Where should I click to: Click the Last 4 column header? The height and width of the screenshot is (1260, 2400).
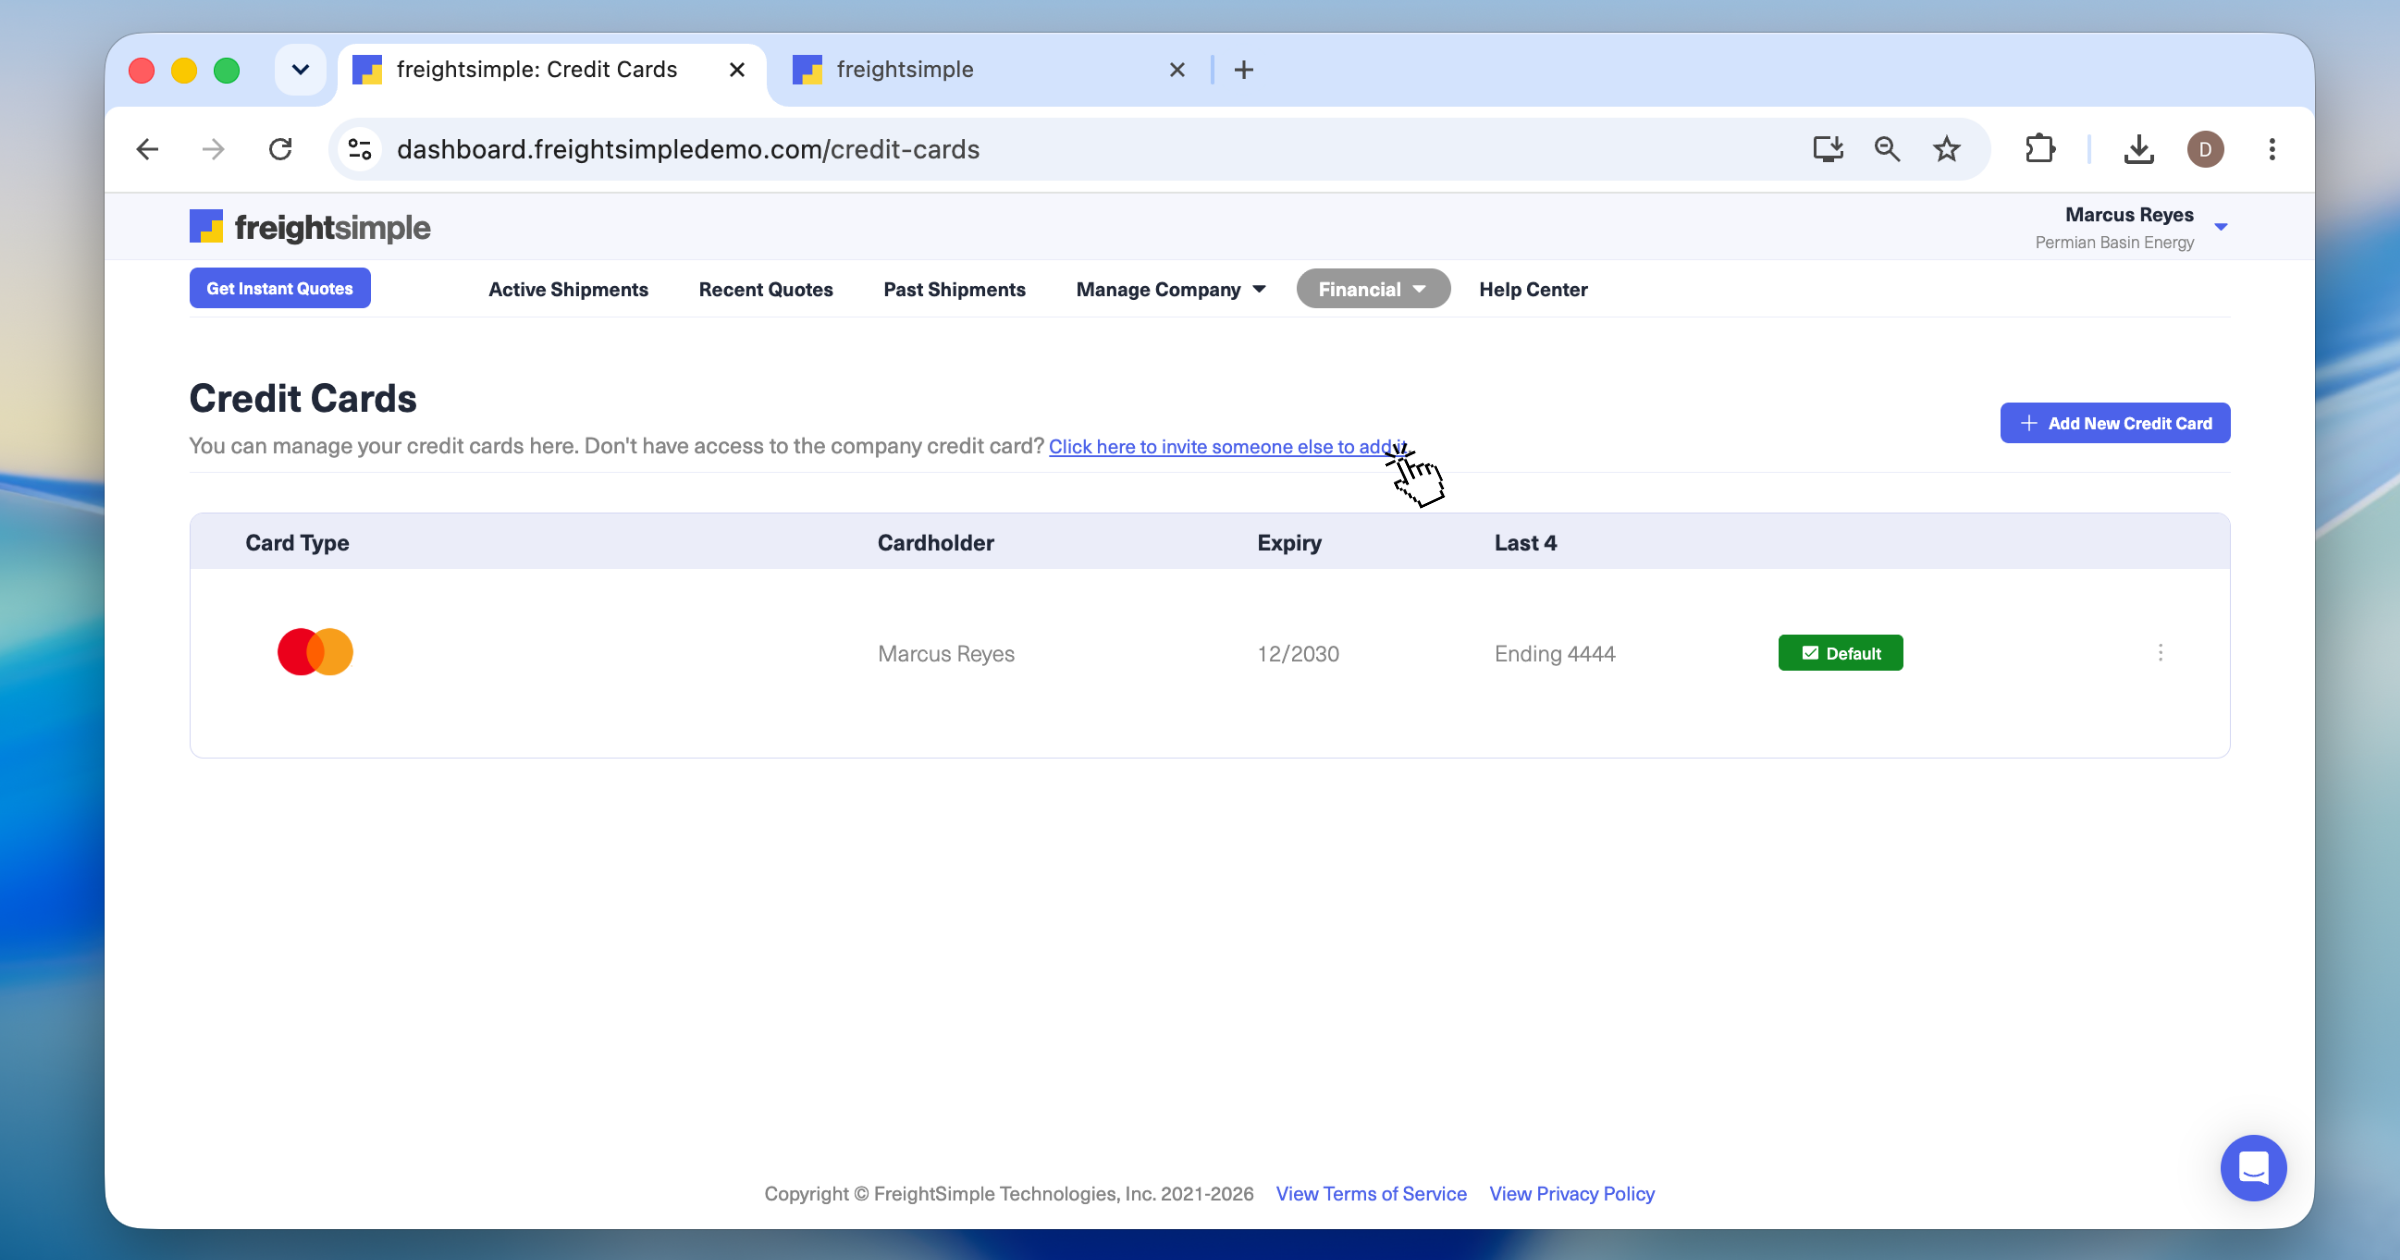point(1525,542)
